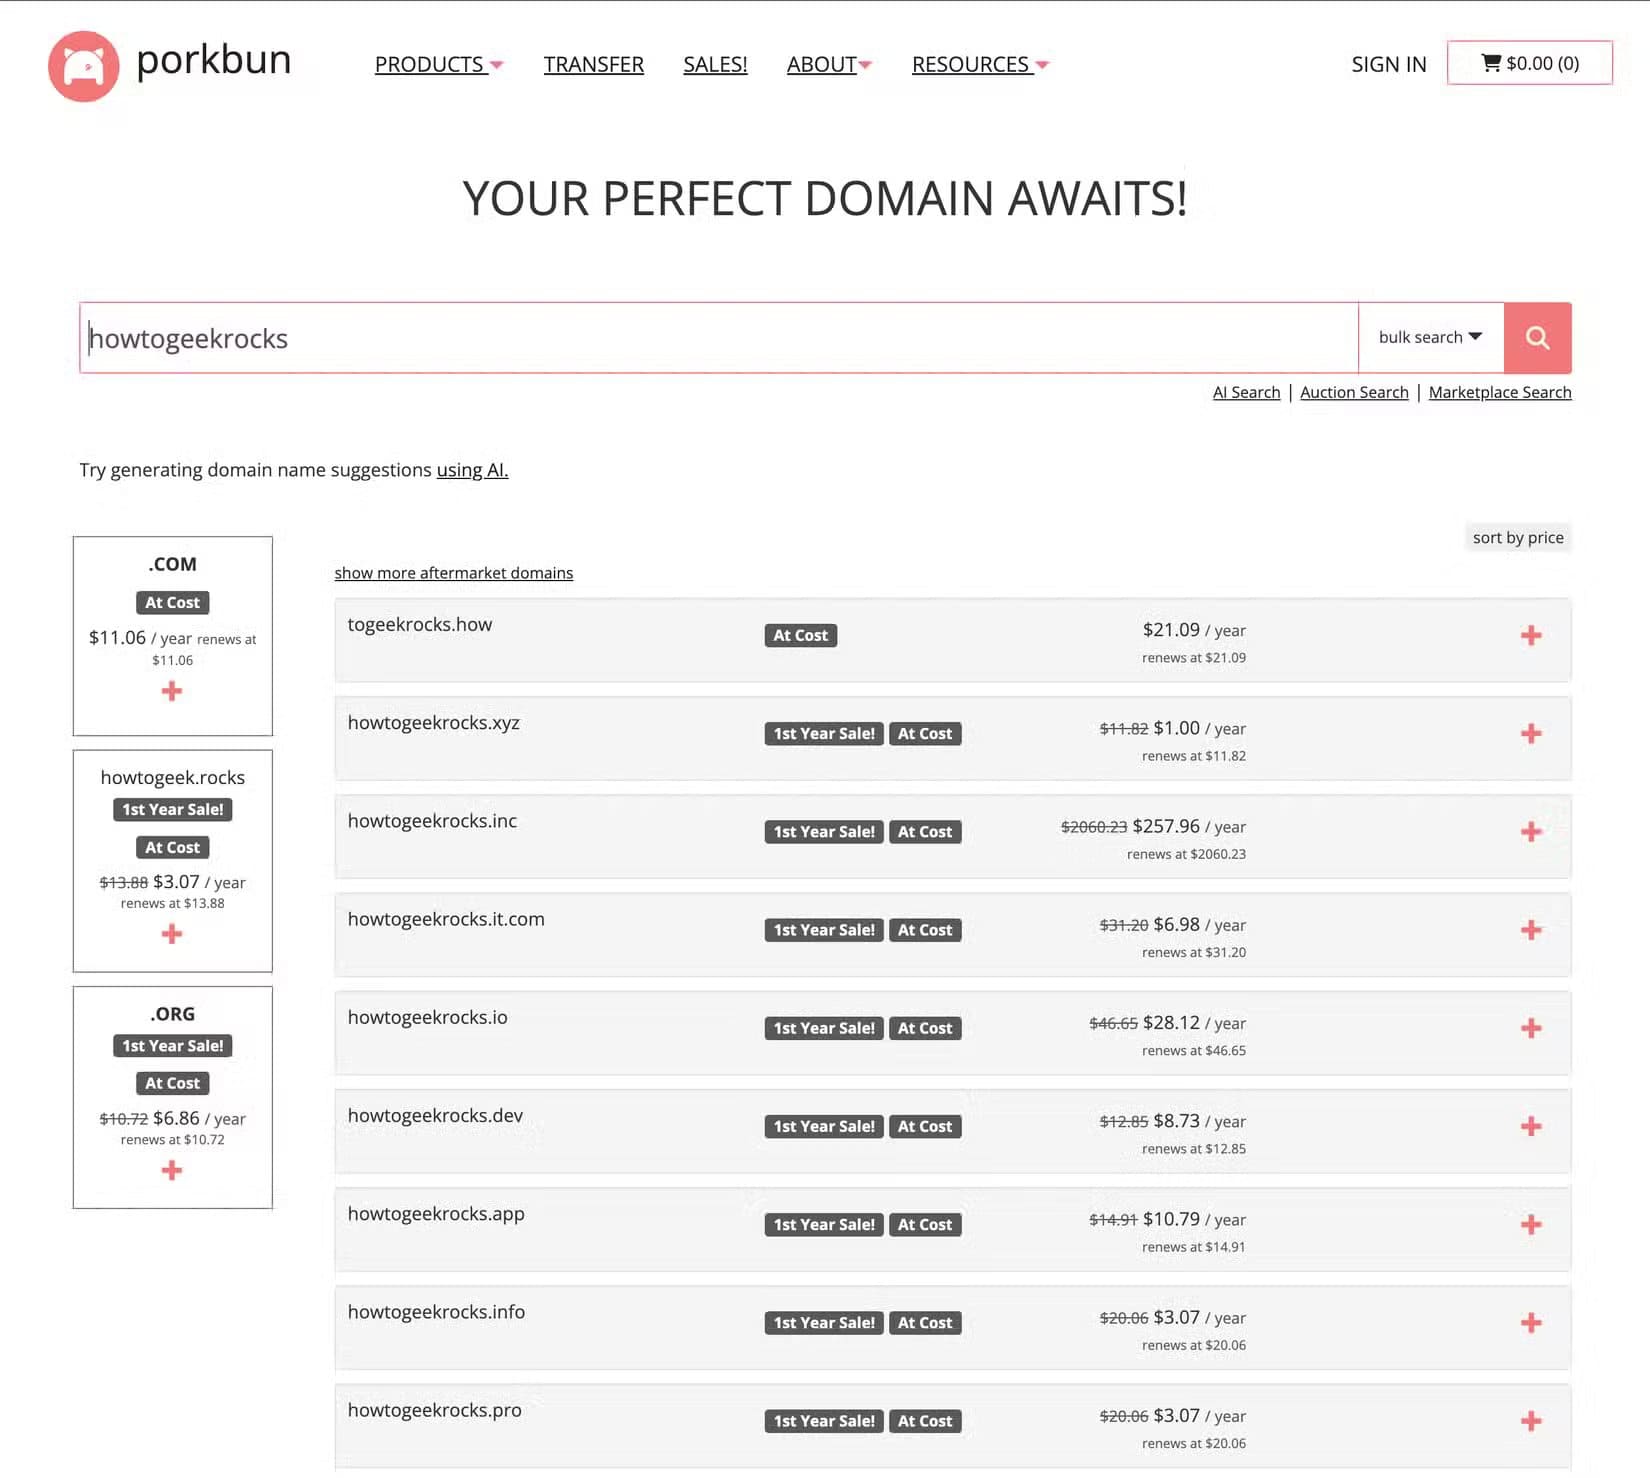Click 1st Year Sale! badge on howtogeekrocks.xyz

pyautogui.click(x=824, y=733)
